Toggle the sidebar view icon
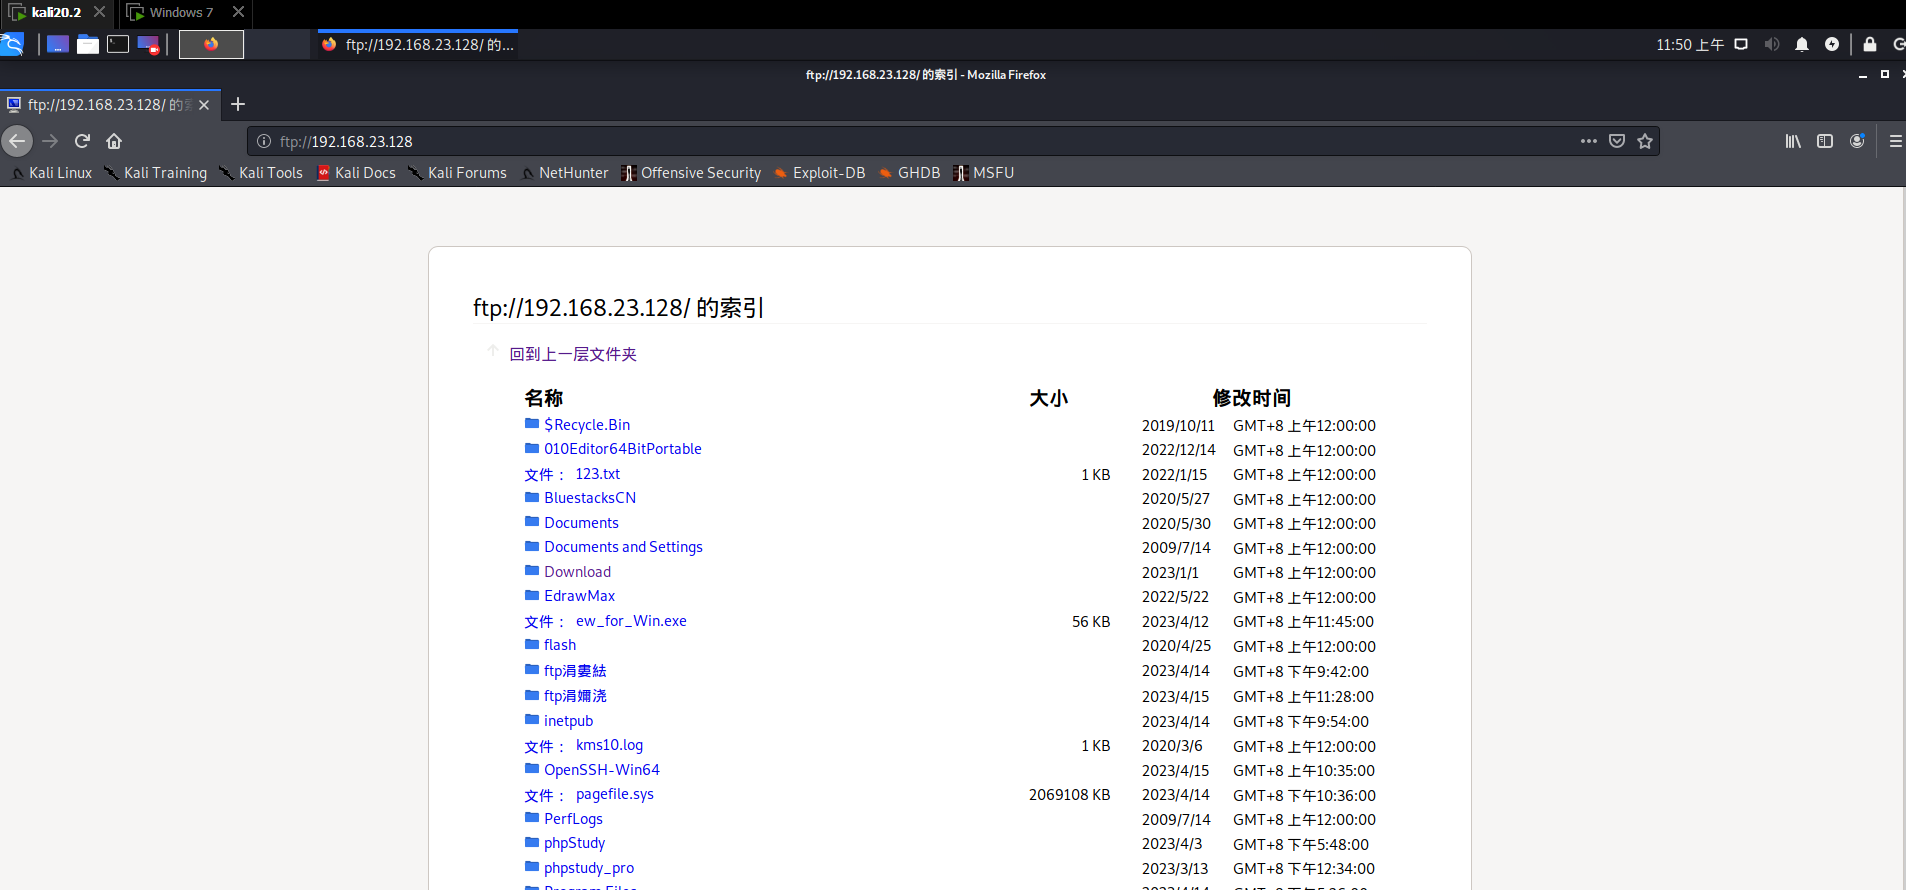The image size is (1906, 890). [1825, 141]
